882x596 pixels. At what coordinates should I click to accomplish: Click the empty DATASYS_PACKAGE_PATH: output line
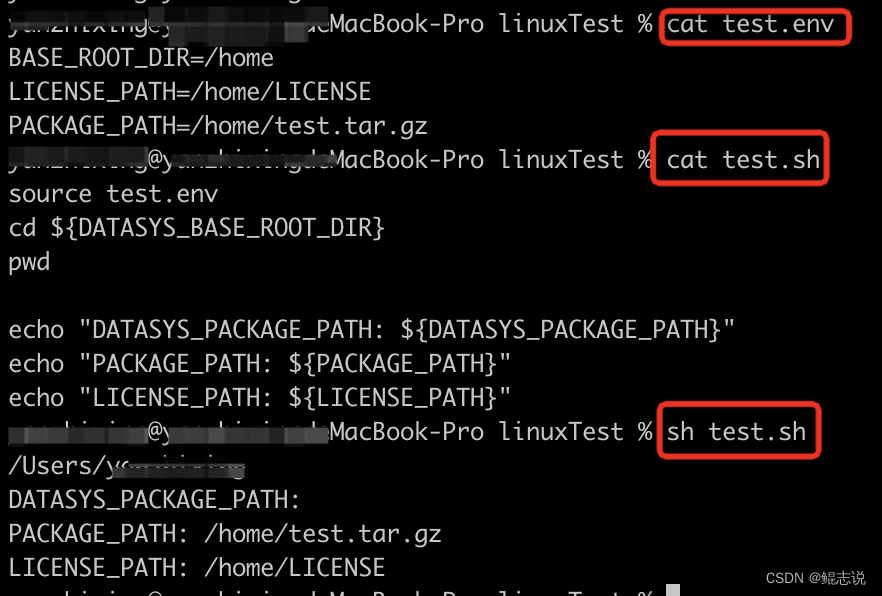(x=155, y=500)
